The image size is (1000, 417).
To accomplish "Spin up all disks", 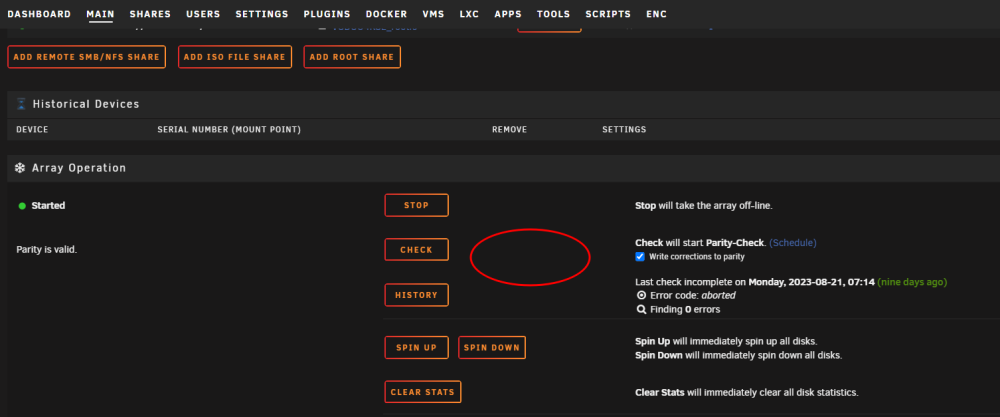I will 416,348.
